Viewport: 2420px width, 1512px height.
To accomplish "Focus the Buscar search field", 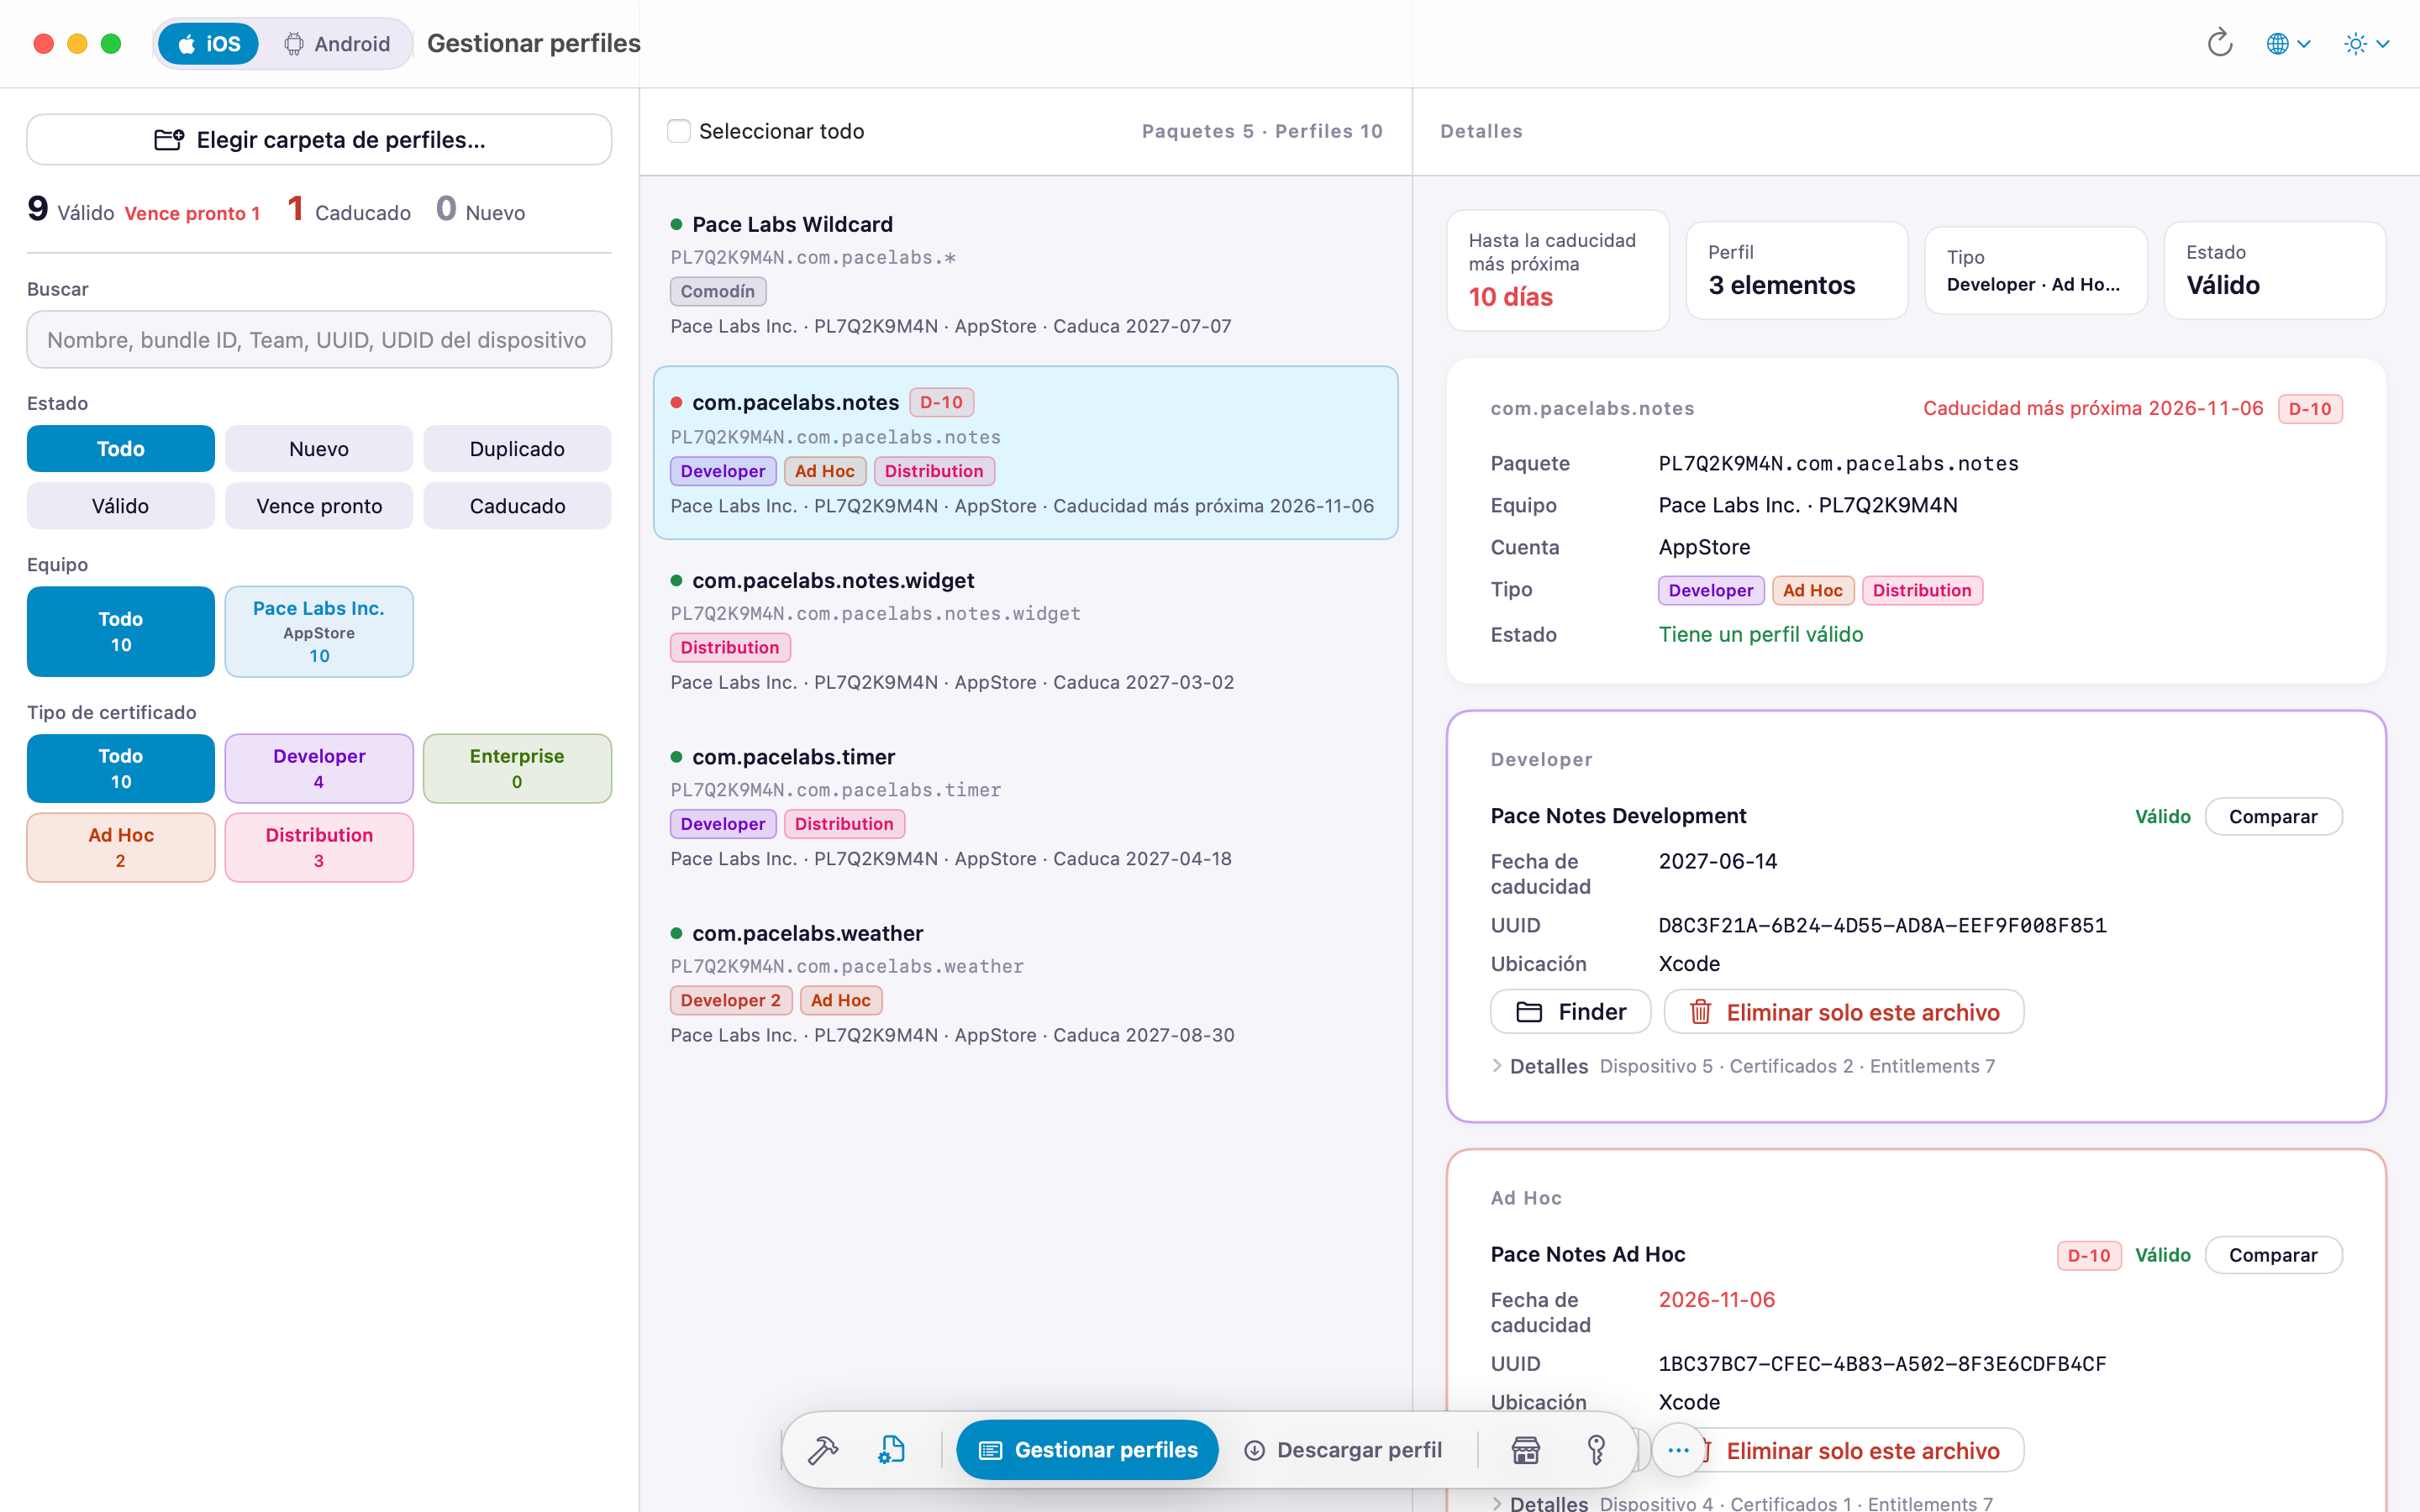I will click(319, 340).
